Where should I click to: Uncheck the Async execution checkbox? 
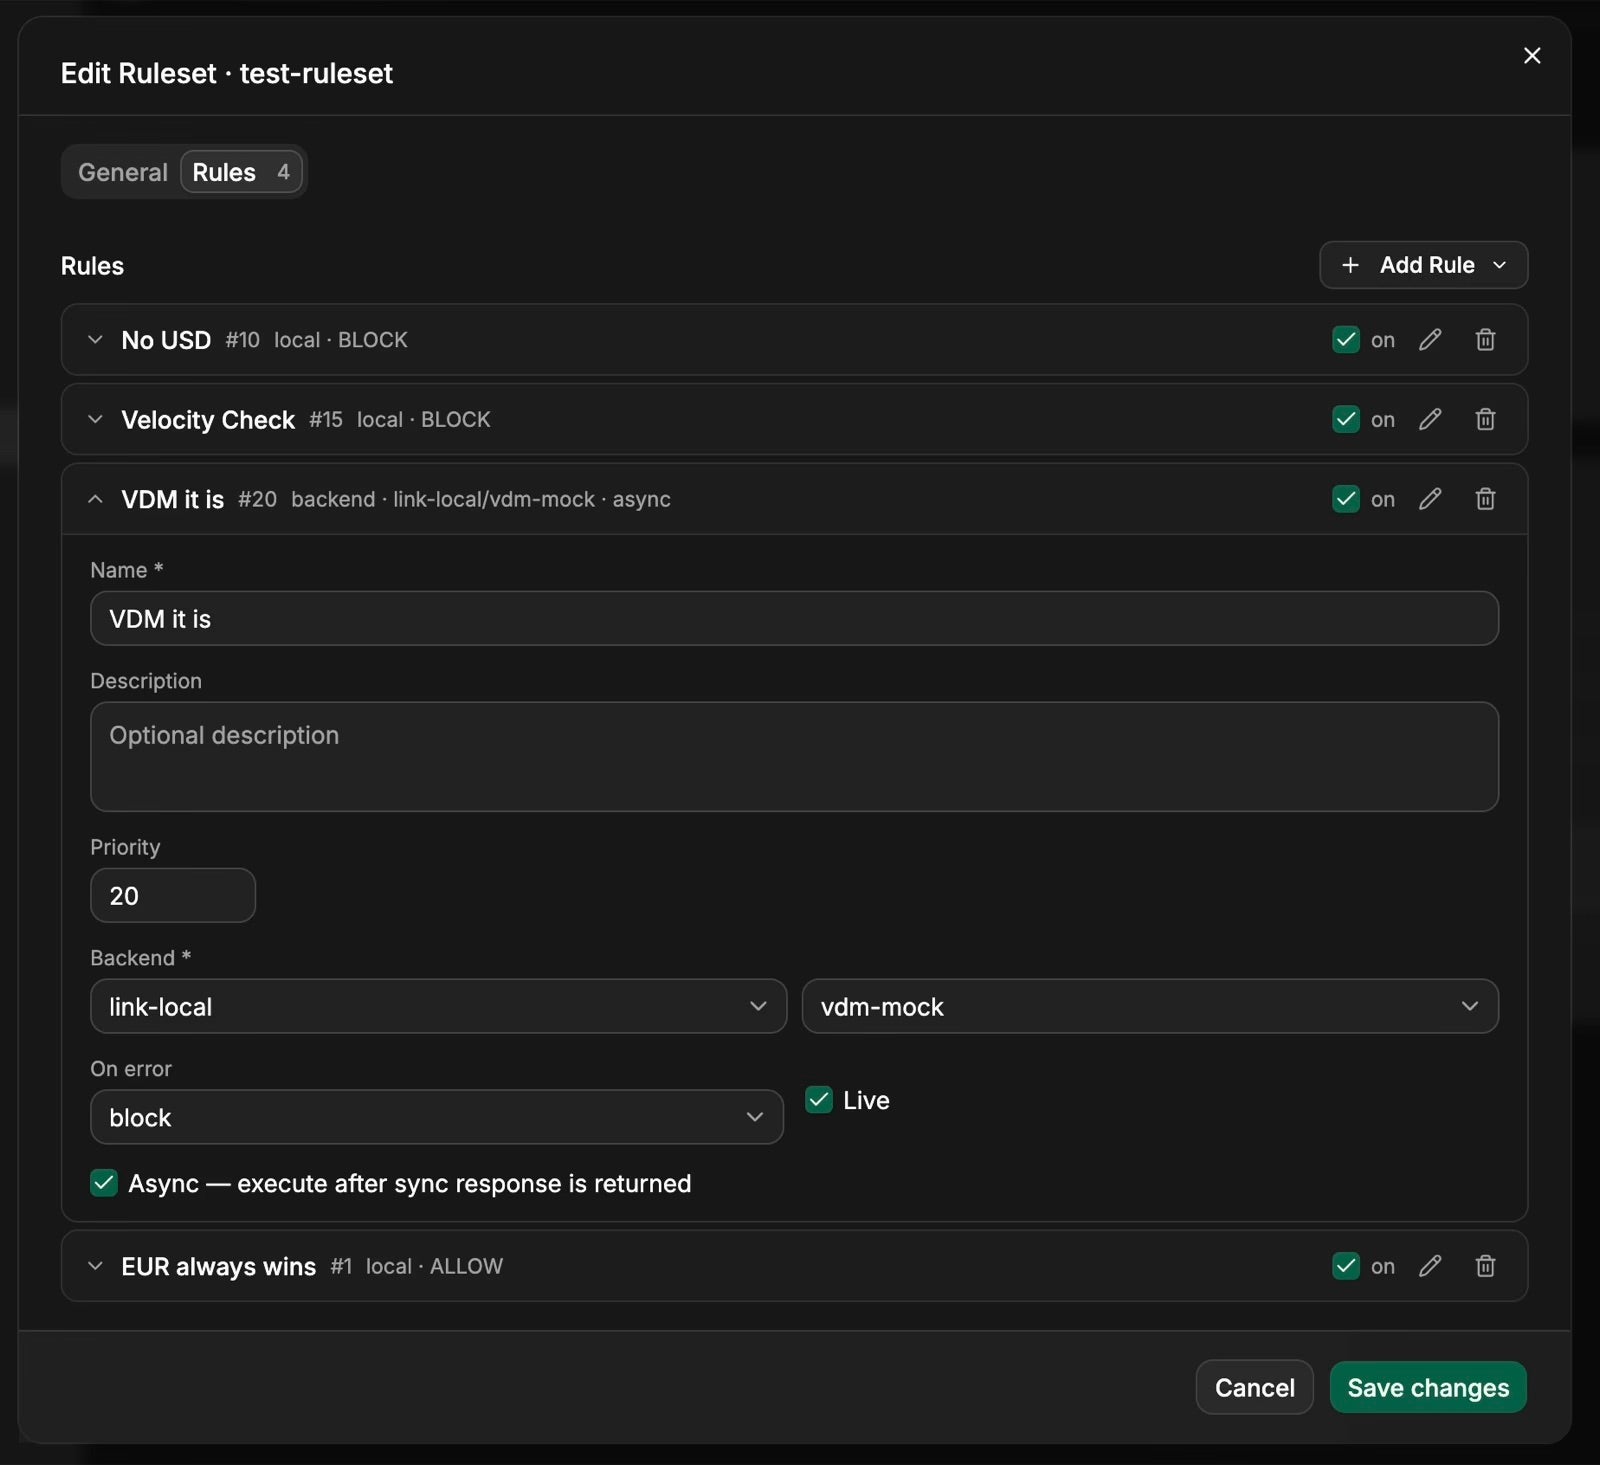pos(104,1183)
